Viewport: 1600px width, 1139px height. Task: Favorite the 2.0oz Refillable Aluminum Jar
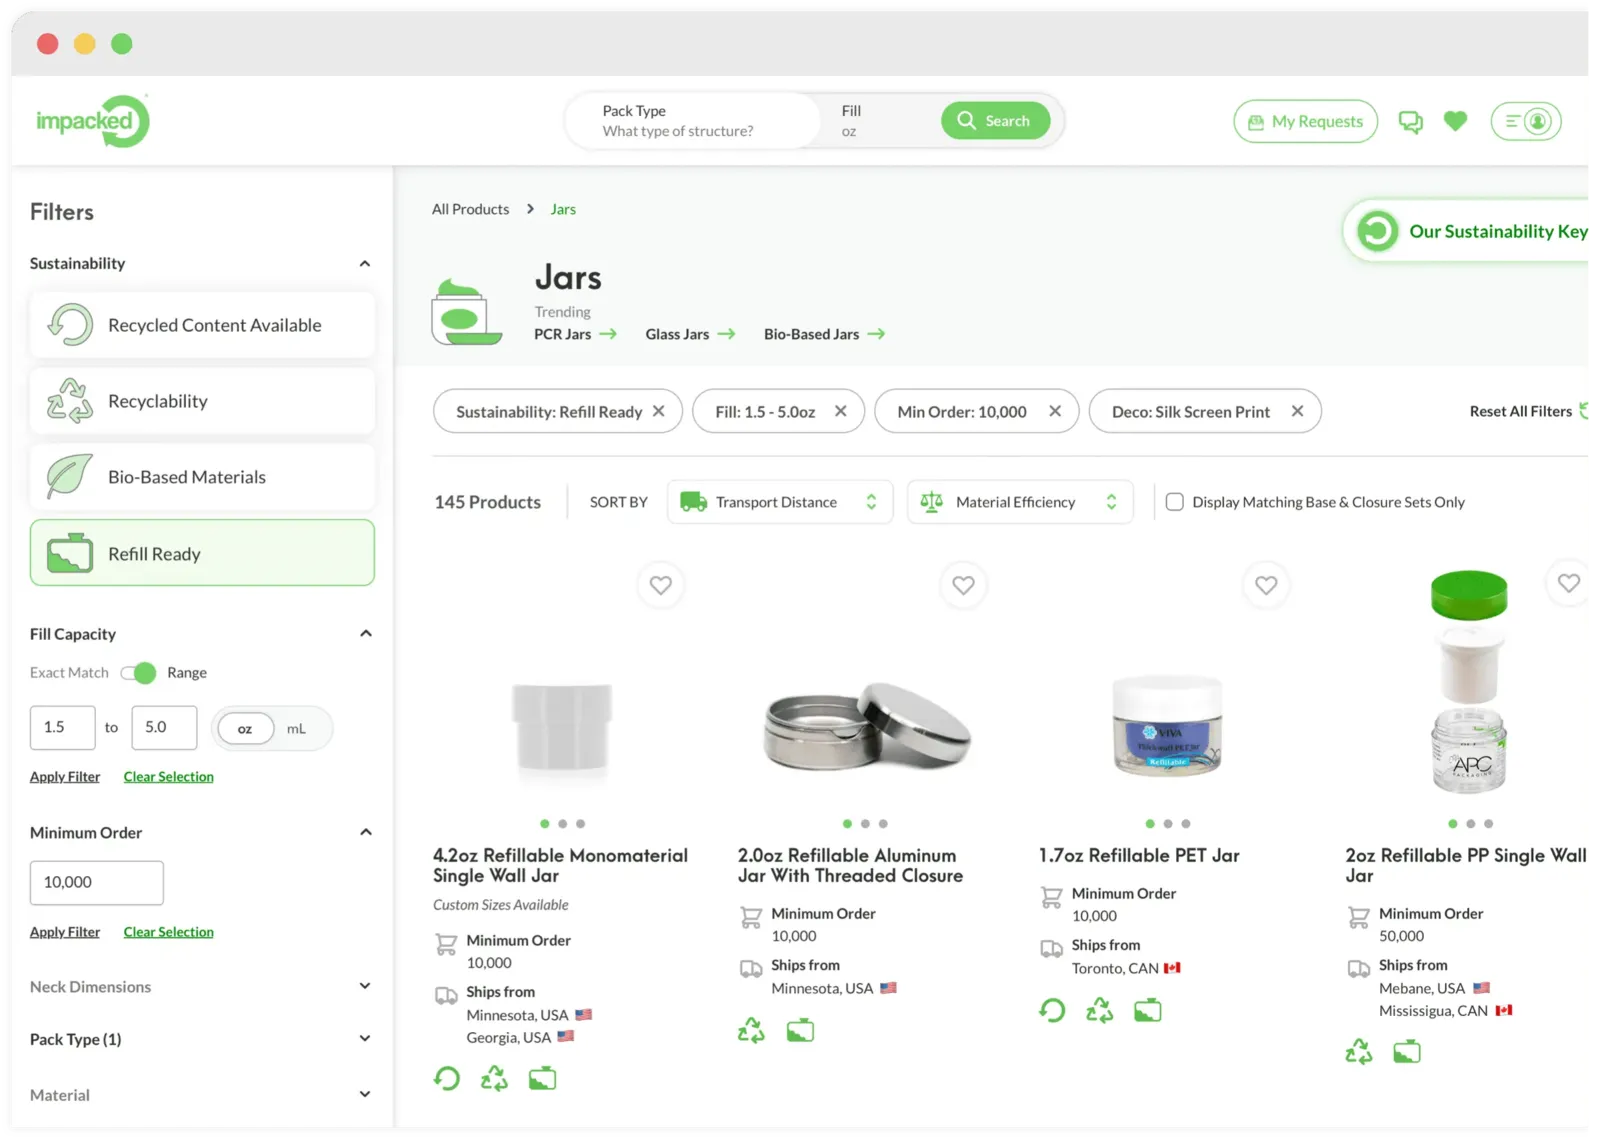coord(963,585)
